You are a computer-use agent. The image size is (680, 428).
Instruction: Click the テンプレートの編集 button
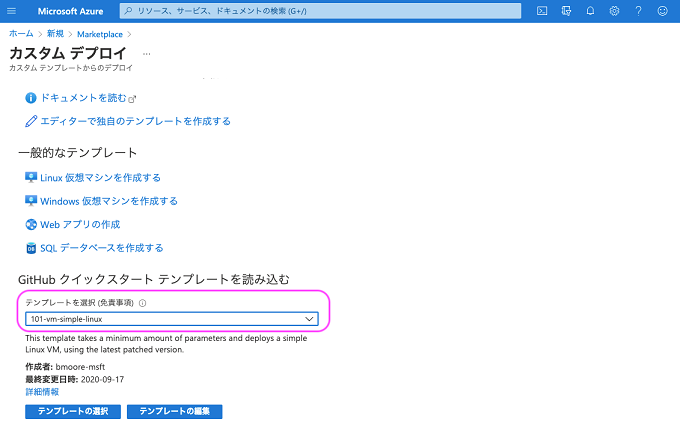[x=174, y=411]
